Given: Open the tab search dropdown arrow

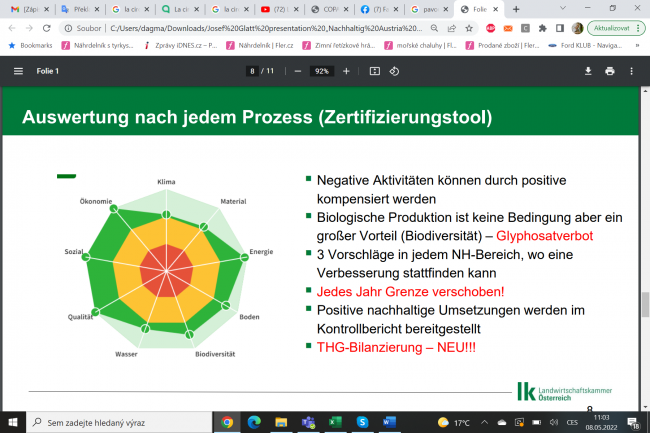Looking at the screenshot, I should pos(563,8).
